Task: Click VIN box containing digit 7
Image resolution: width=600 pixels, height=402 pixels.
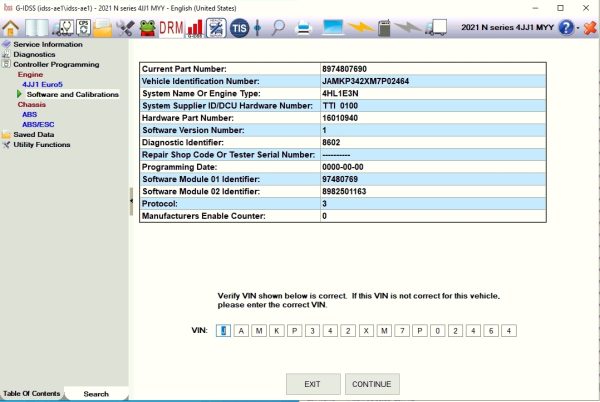Action: 402,330
